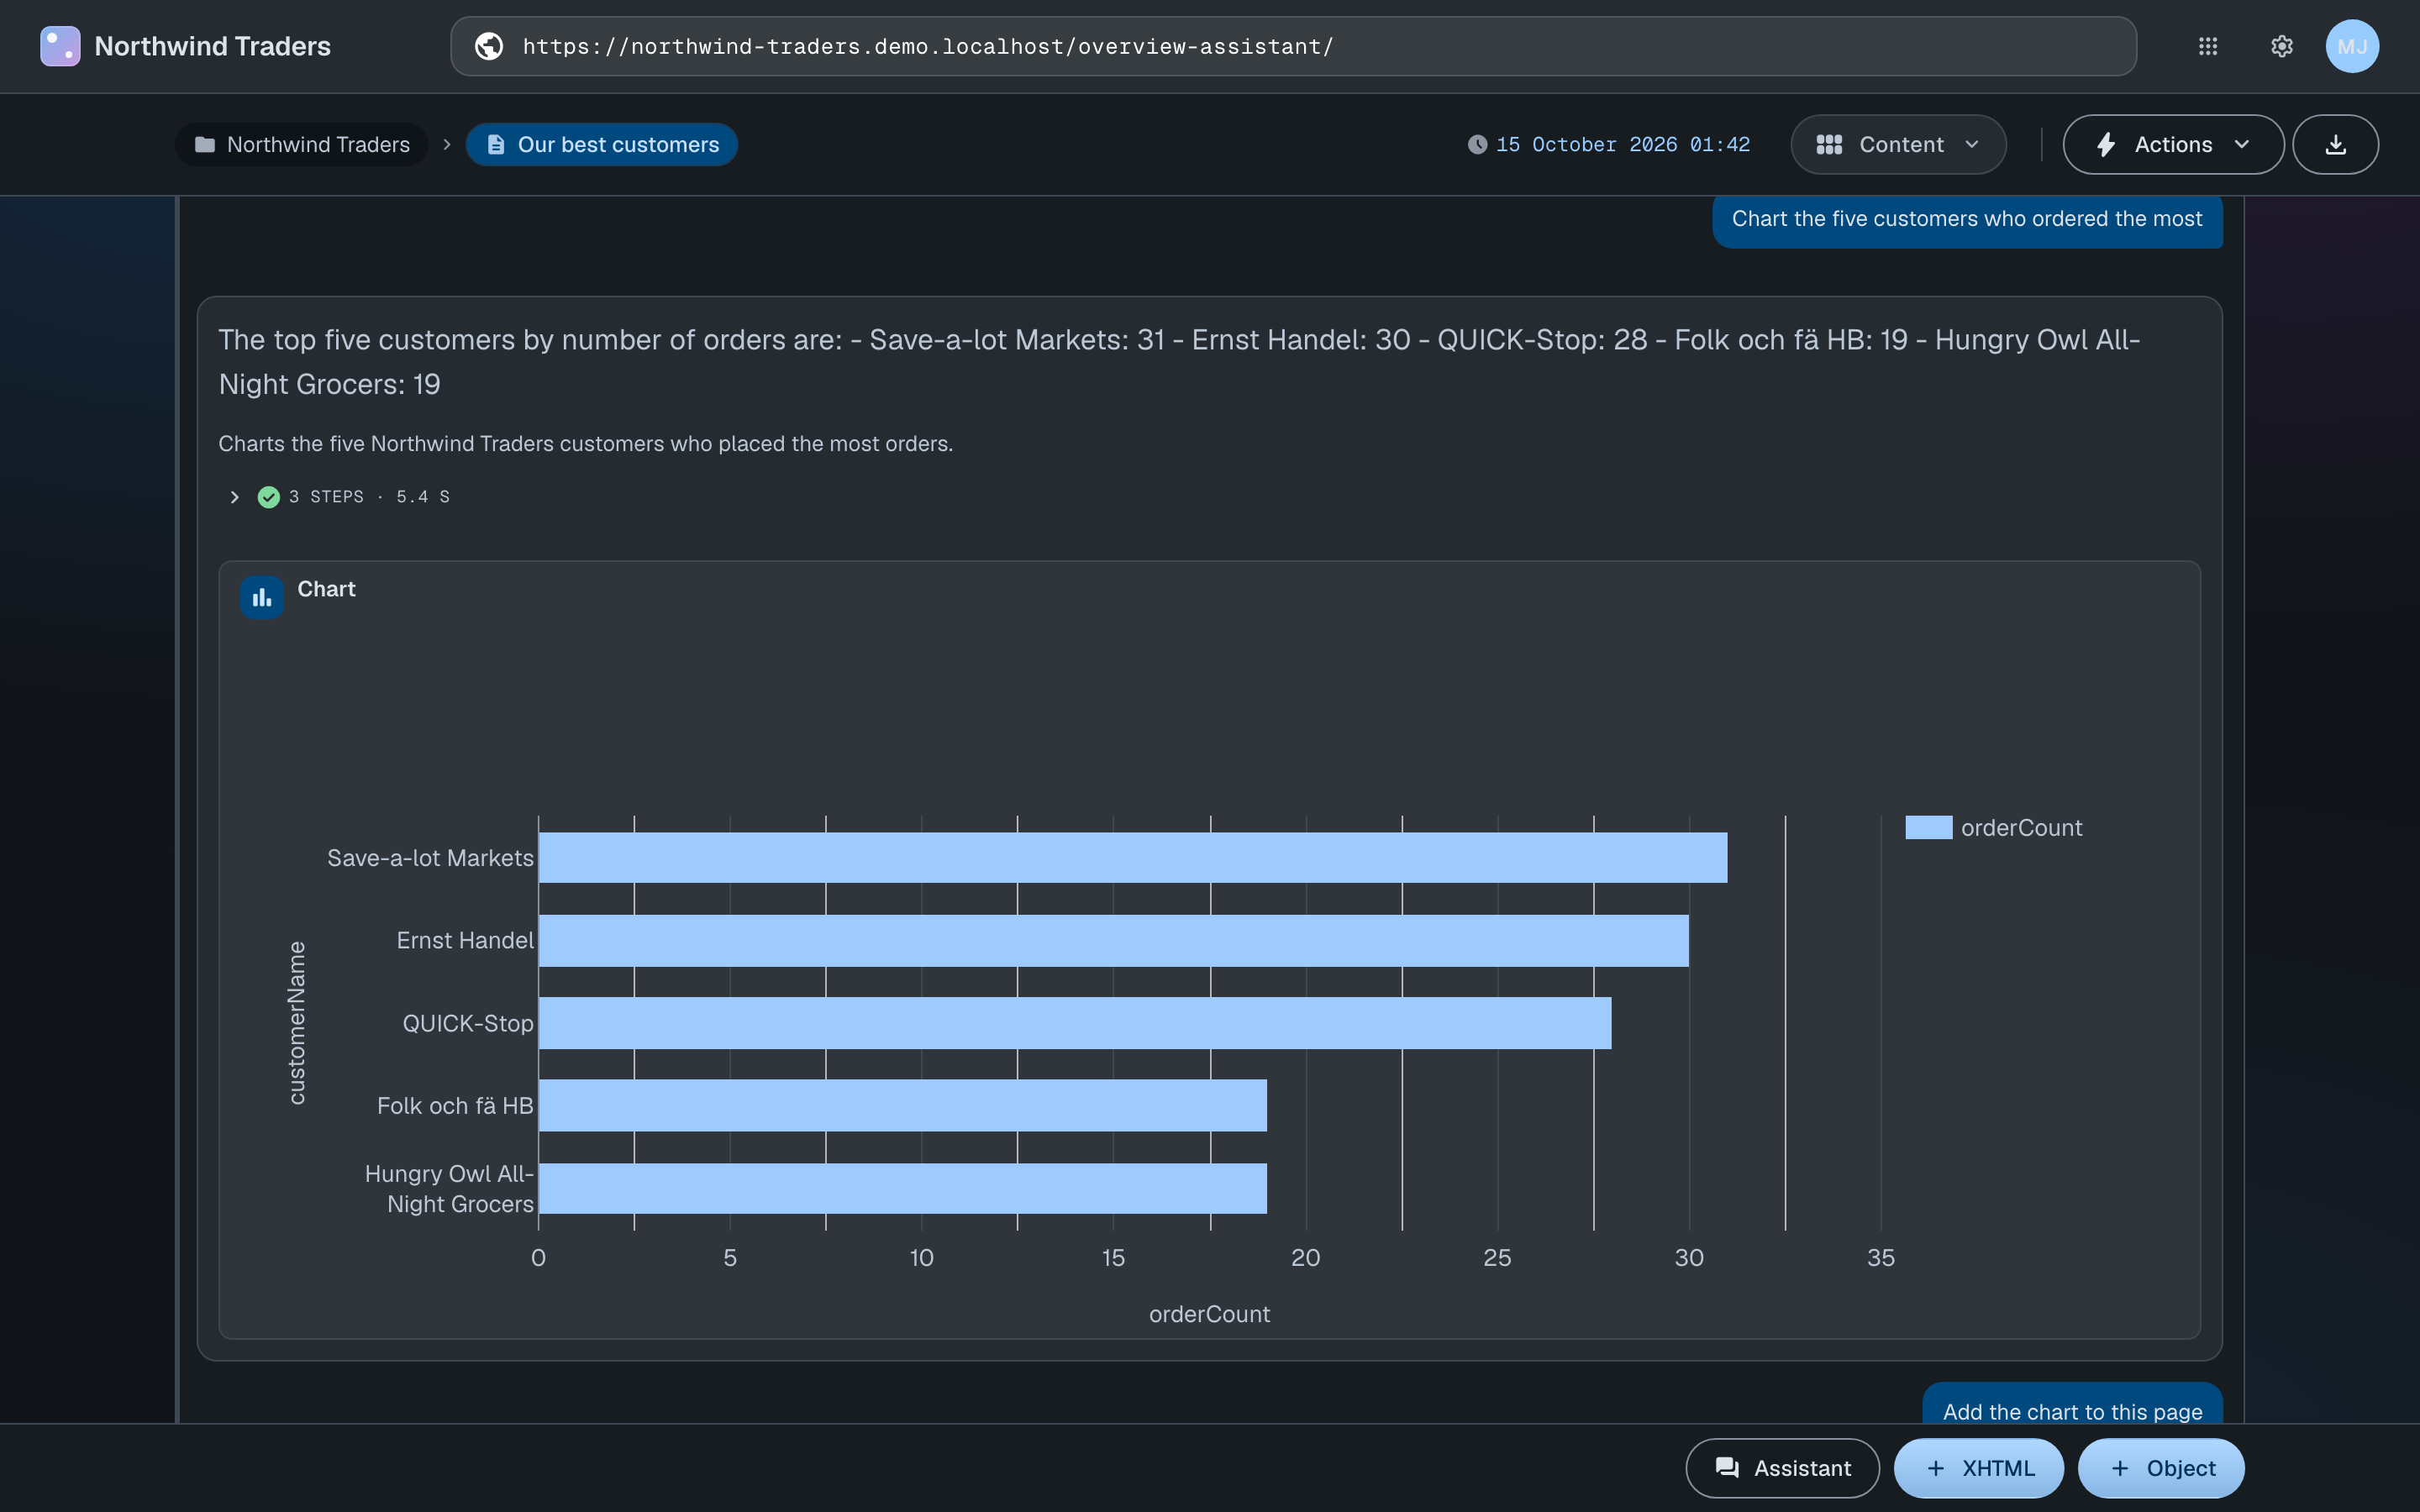Click the '15 October 2026 01:42' timestamp
Viewport: 2420px width, 1512px height.
coord(1623,145)
